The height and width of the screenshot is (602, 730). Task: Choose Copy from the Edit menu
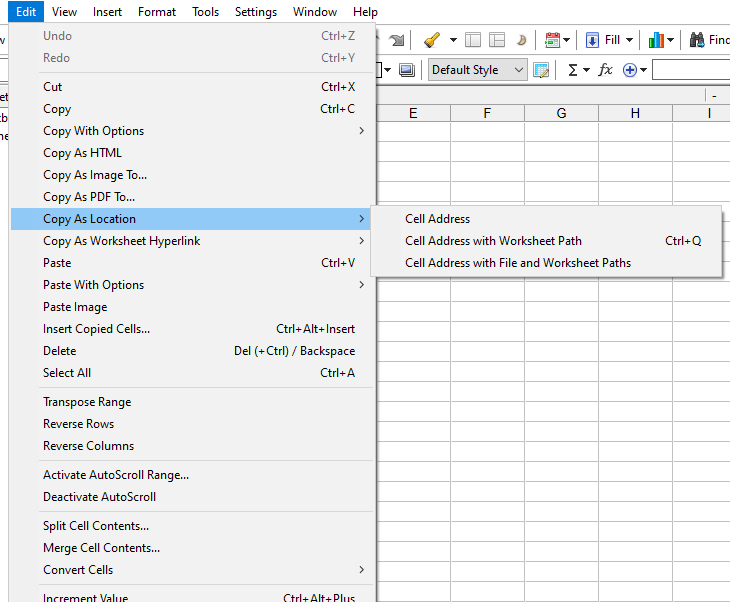point(192,109)
